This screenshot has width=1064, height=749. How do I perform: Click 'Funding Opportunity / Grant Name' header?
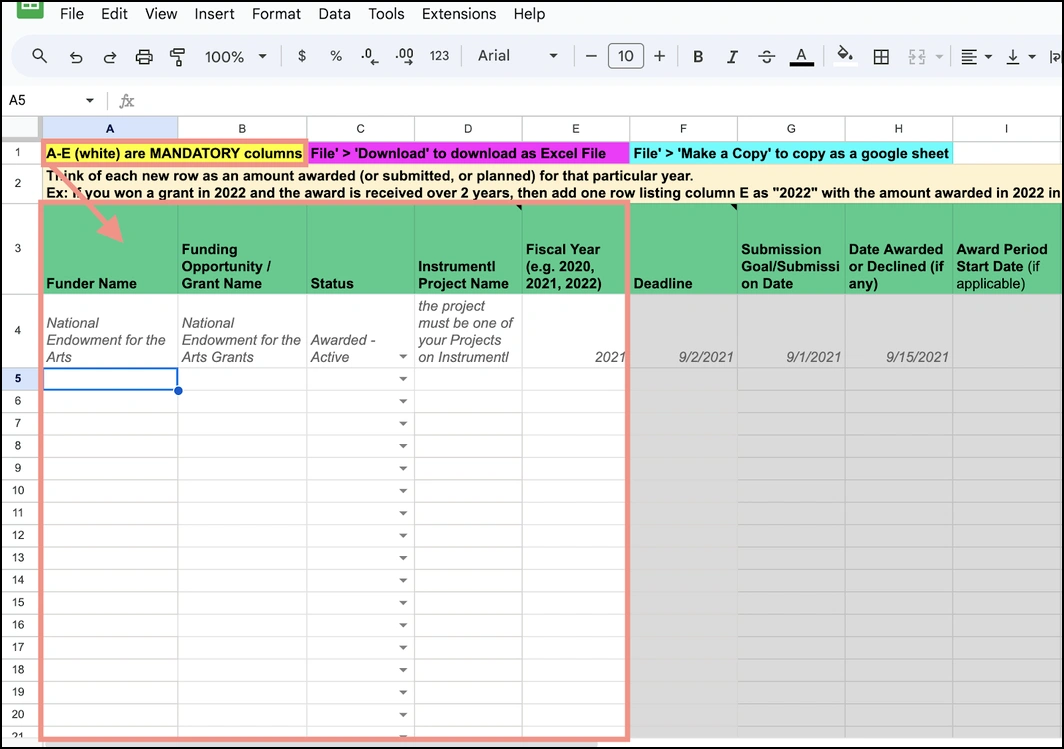coord(242,249)
